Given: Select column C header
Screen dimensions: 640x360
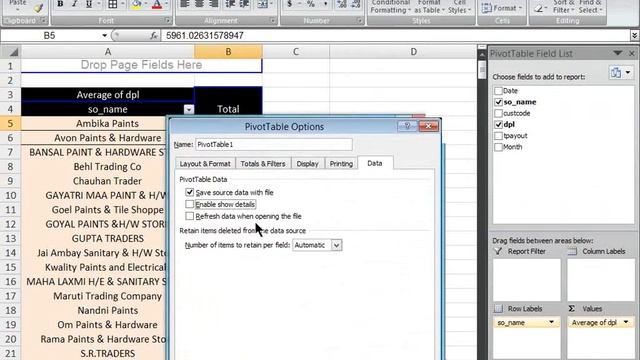Looking at the screenshot, I should click(x=296, y=52).
